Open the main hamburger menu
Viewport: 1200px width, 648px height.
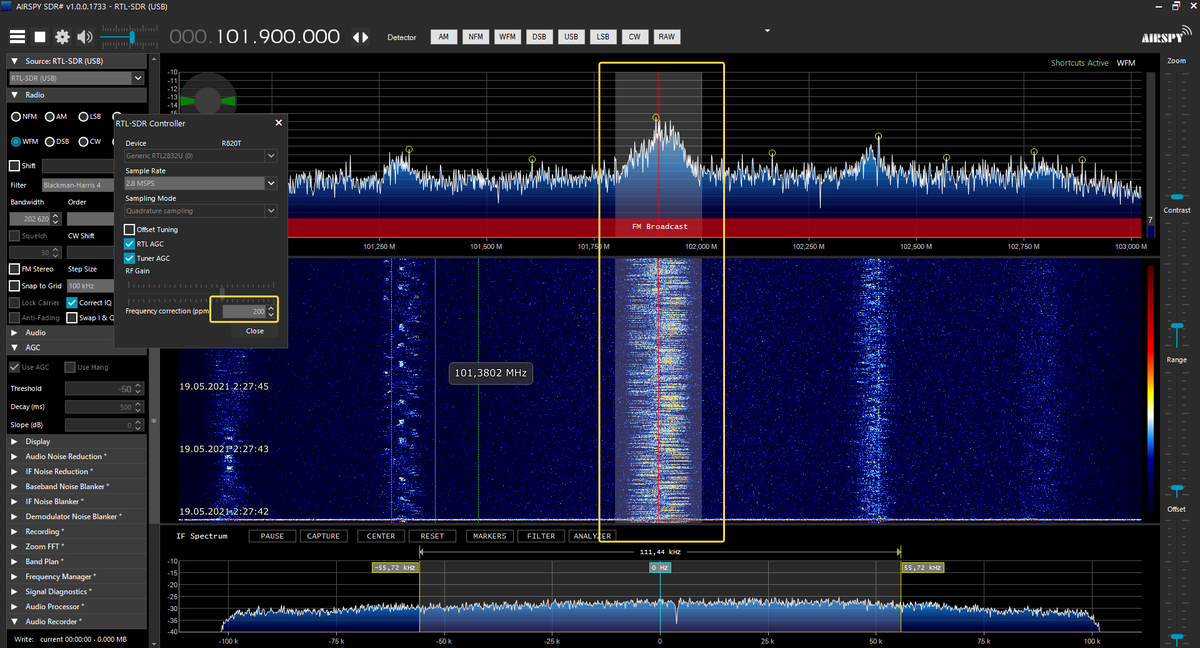tap(17, 37)
